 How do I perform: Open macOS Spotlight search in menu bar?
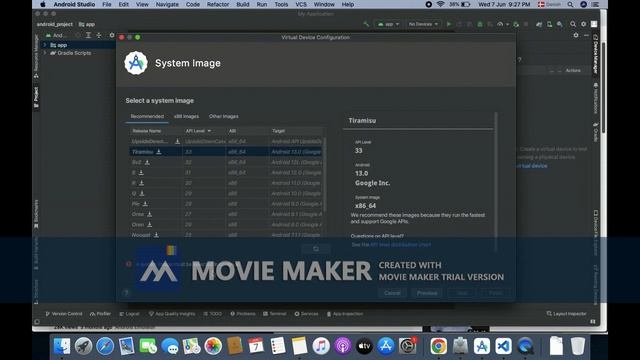point(570,4)
